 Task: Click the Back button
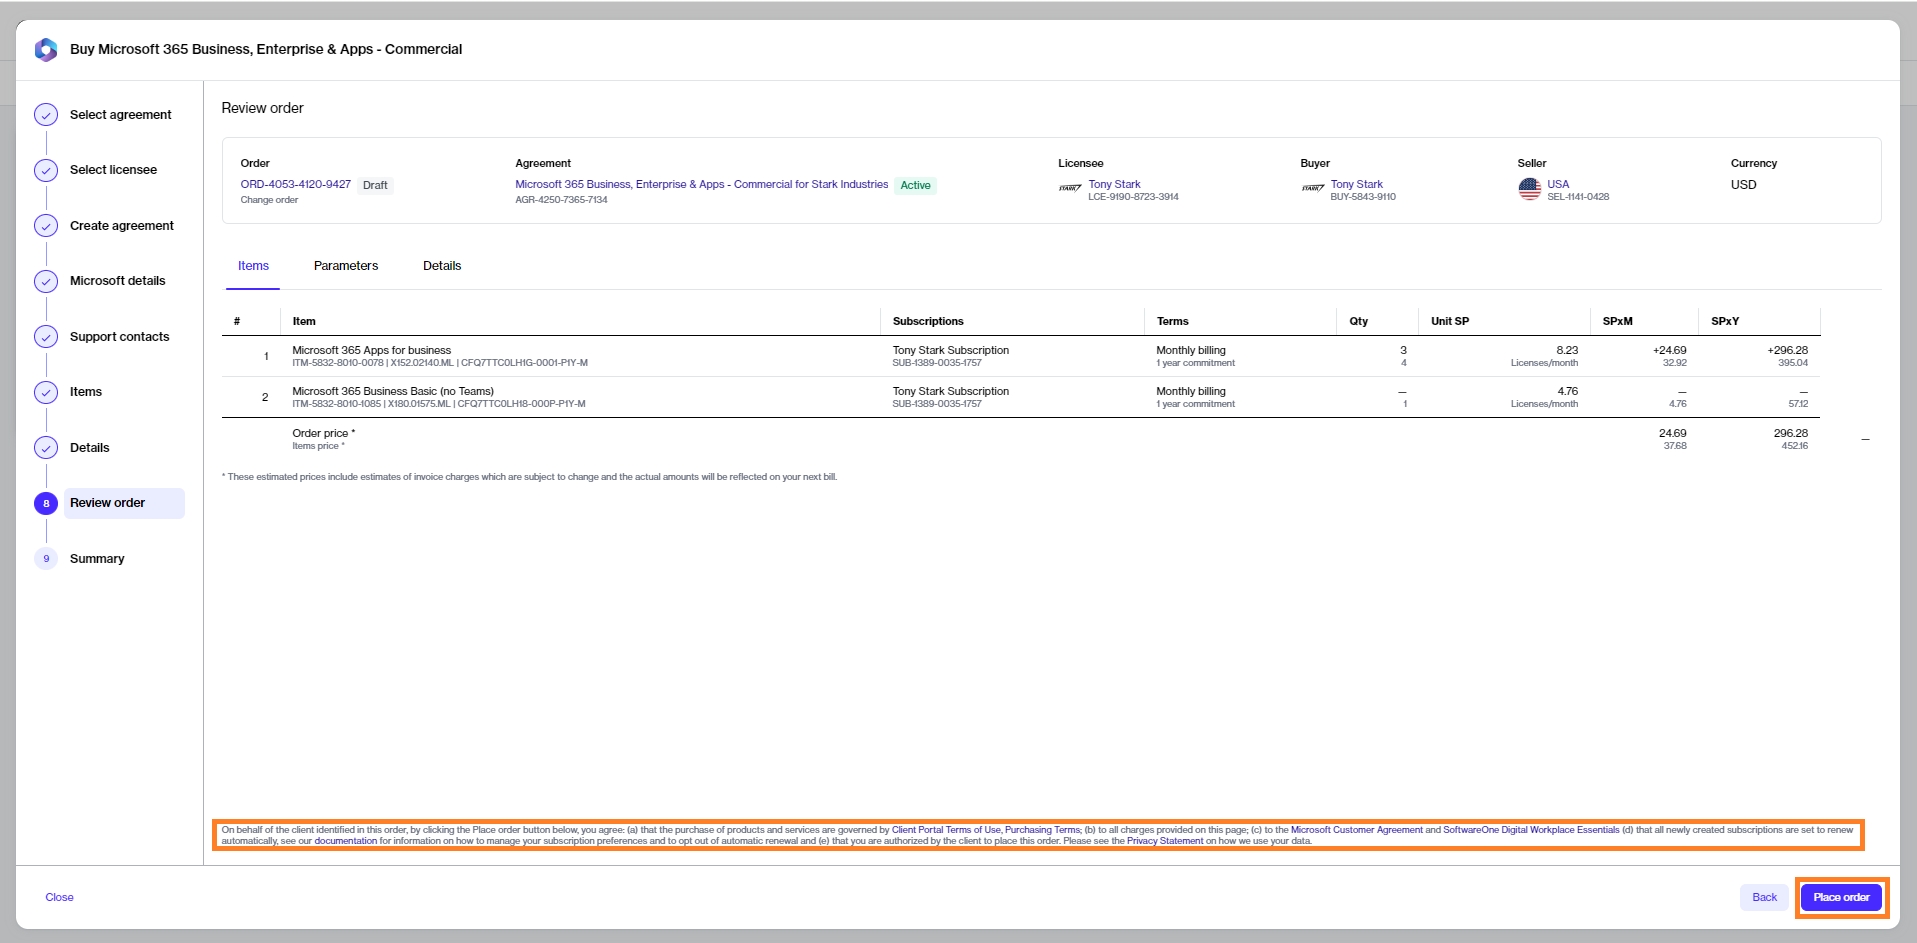[x=1764, y=897]
